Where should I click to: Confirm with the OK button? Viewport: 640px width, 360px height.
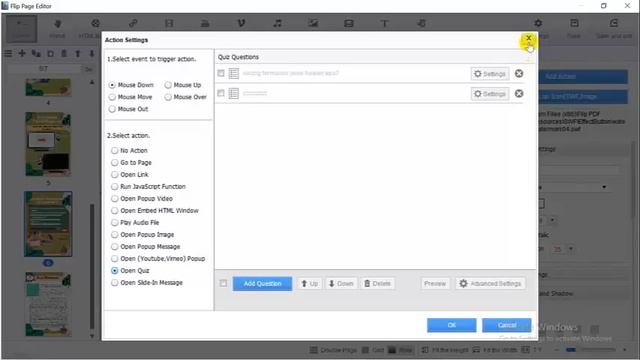(x=451, y=325)
